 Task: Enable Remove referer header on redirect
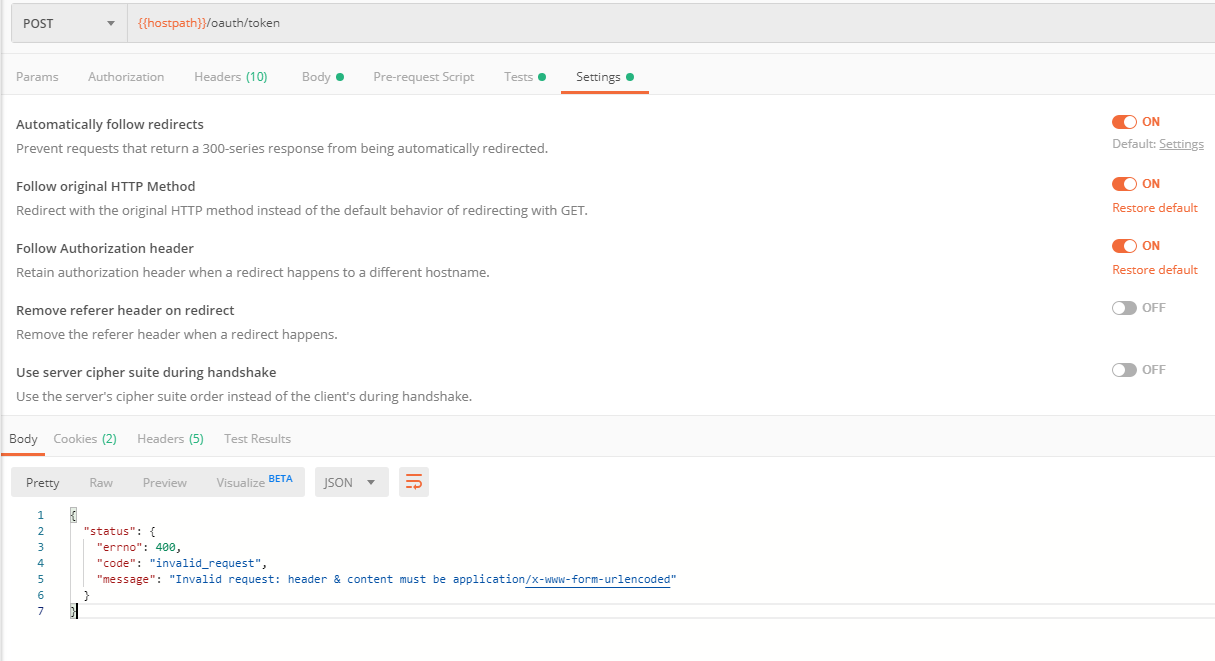click(1125, 307)
